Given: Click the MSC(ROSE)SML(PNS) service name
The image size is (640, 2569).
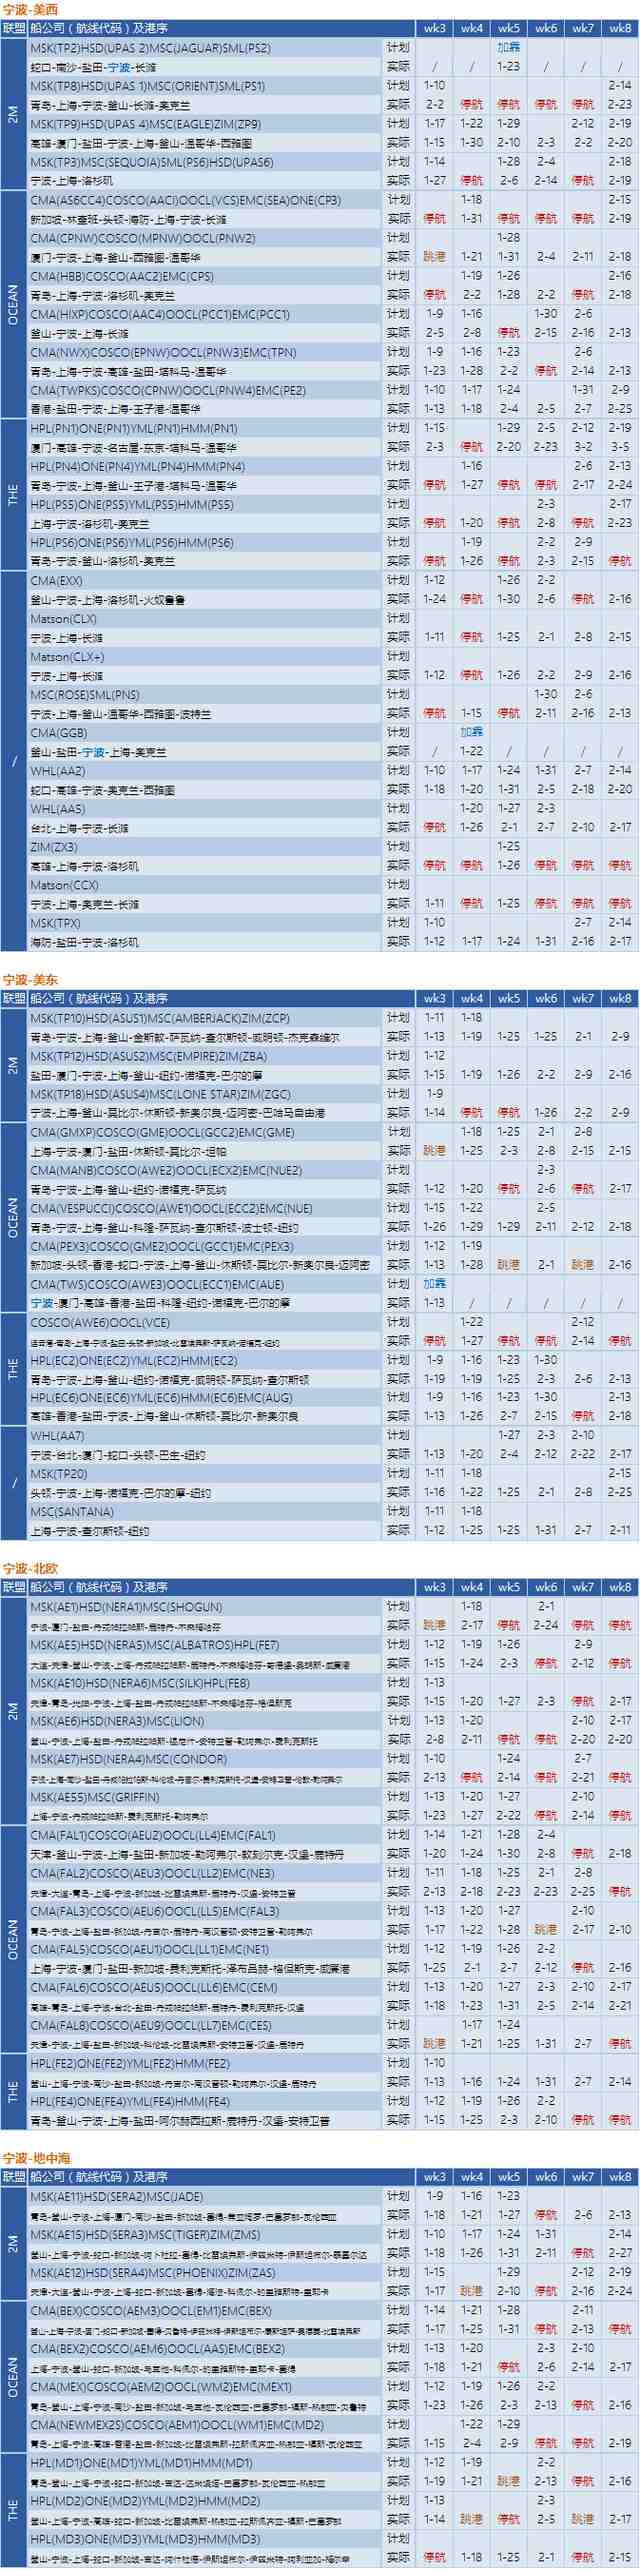Looking at the screenshot, I should 85,694.
